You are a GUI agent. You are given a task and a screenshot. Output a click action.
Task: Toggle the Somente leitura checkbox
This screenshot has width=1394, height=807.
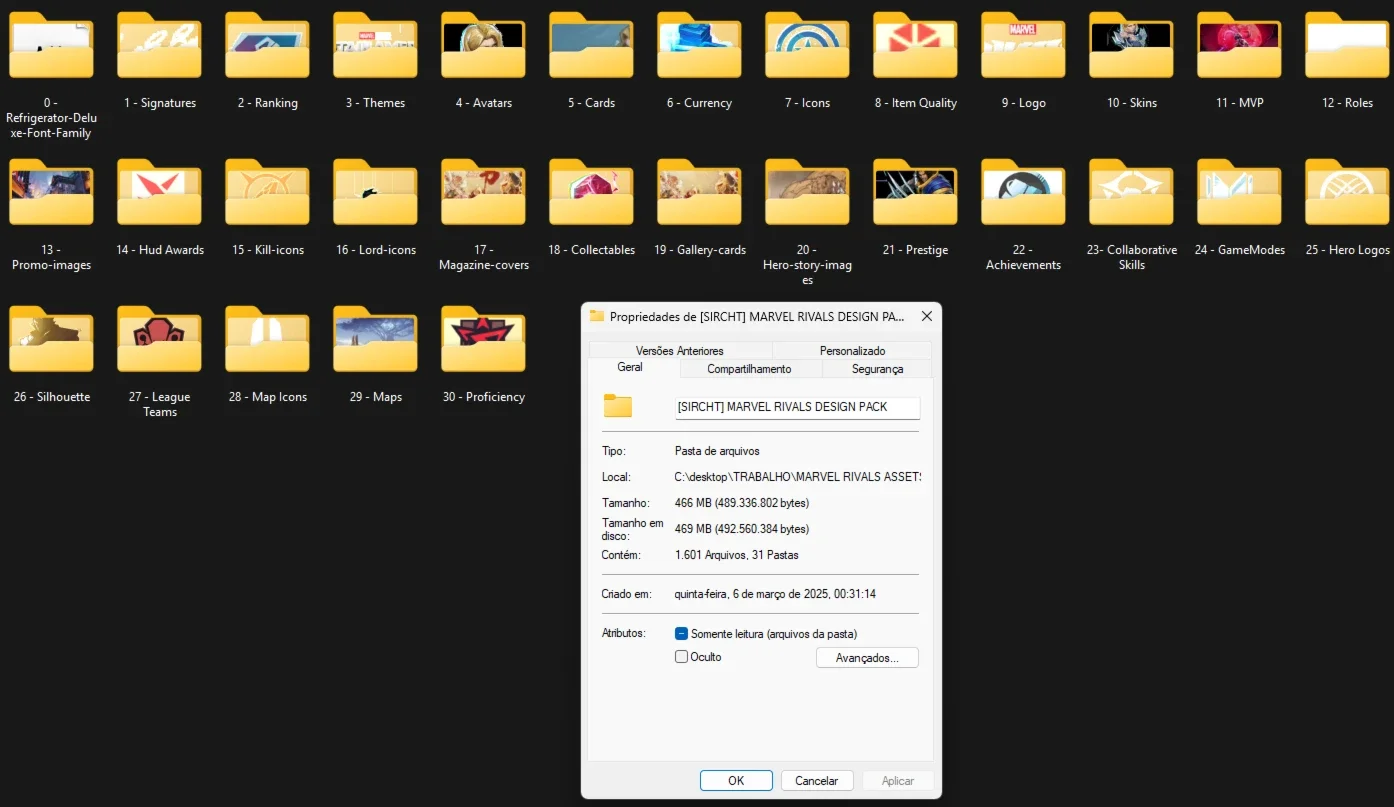(681, 634)
